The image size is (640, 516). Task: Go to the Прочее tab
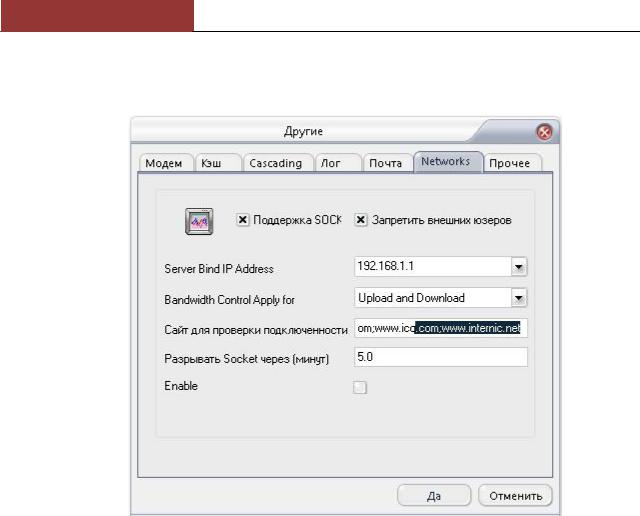pos(512,163)
